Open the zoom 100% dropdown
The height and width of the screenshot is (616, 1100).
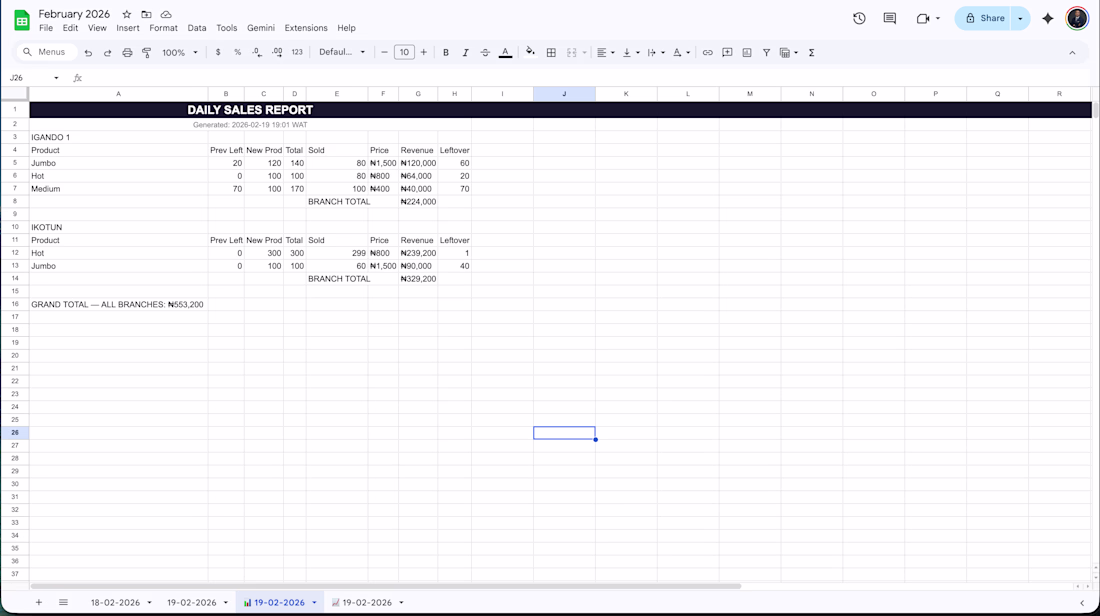tap(180, 53)
